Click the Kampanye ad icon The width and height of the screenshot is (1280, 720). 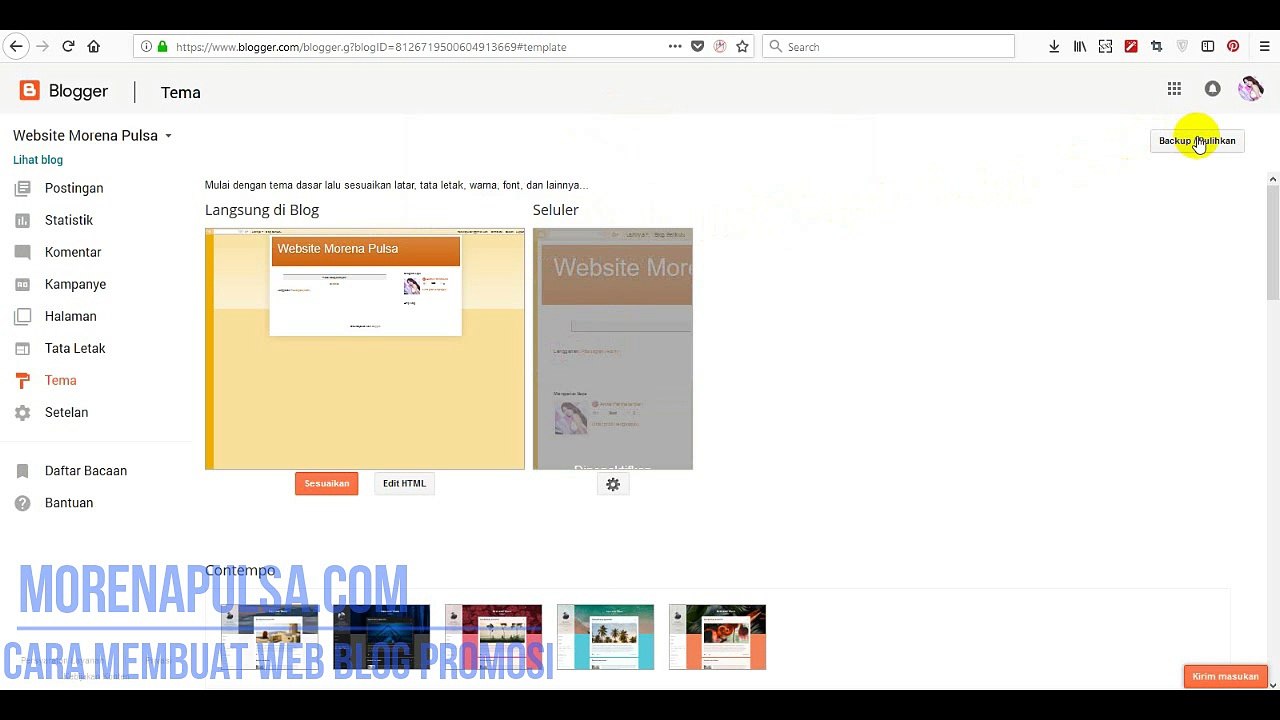pyautogui.click(x=23, y=284)
